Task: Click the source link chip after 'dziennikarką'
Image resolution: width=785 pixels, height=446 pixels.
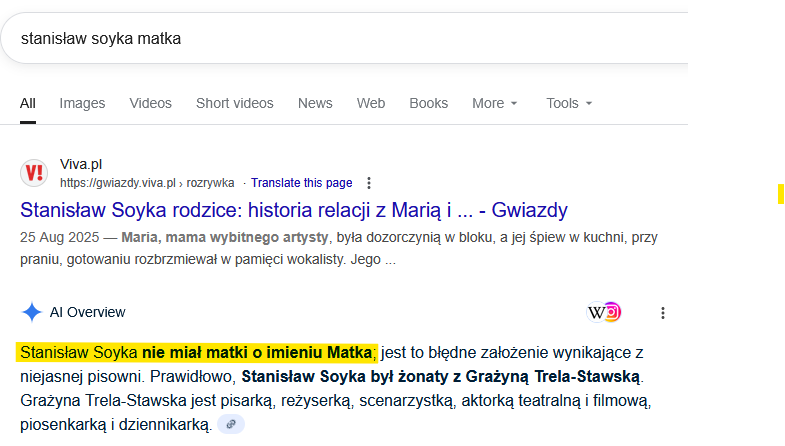Action: (231, 424)
